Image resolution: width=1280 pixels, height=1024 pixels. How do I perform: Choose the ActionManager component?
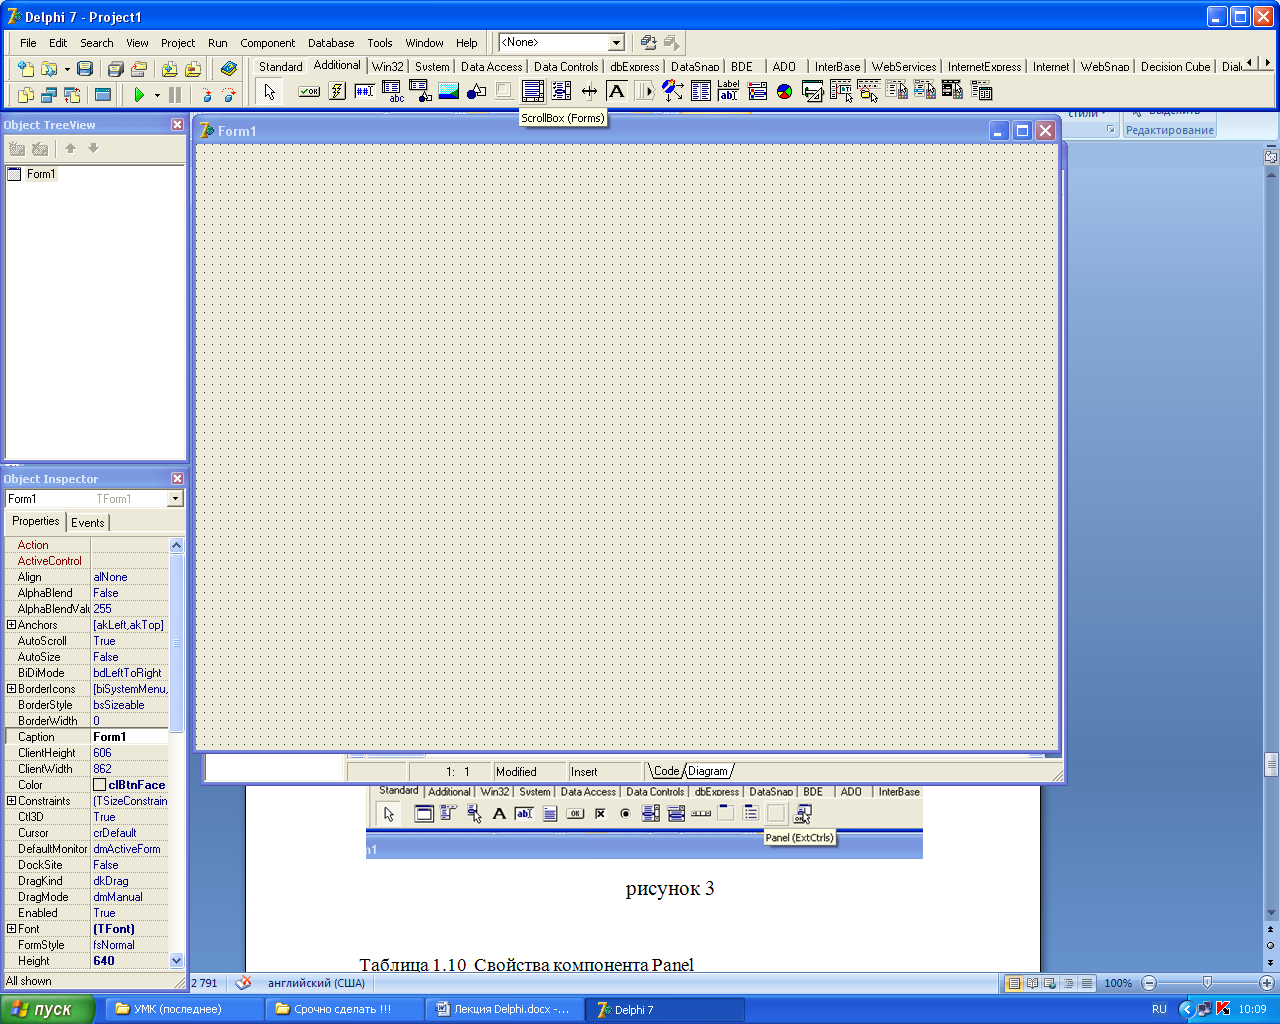pyautogui.click(x=813, y=92)
